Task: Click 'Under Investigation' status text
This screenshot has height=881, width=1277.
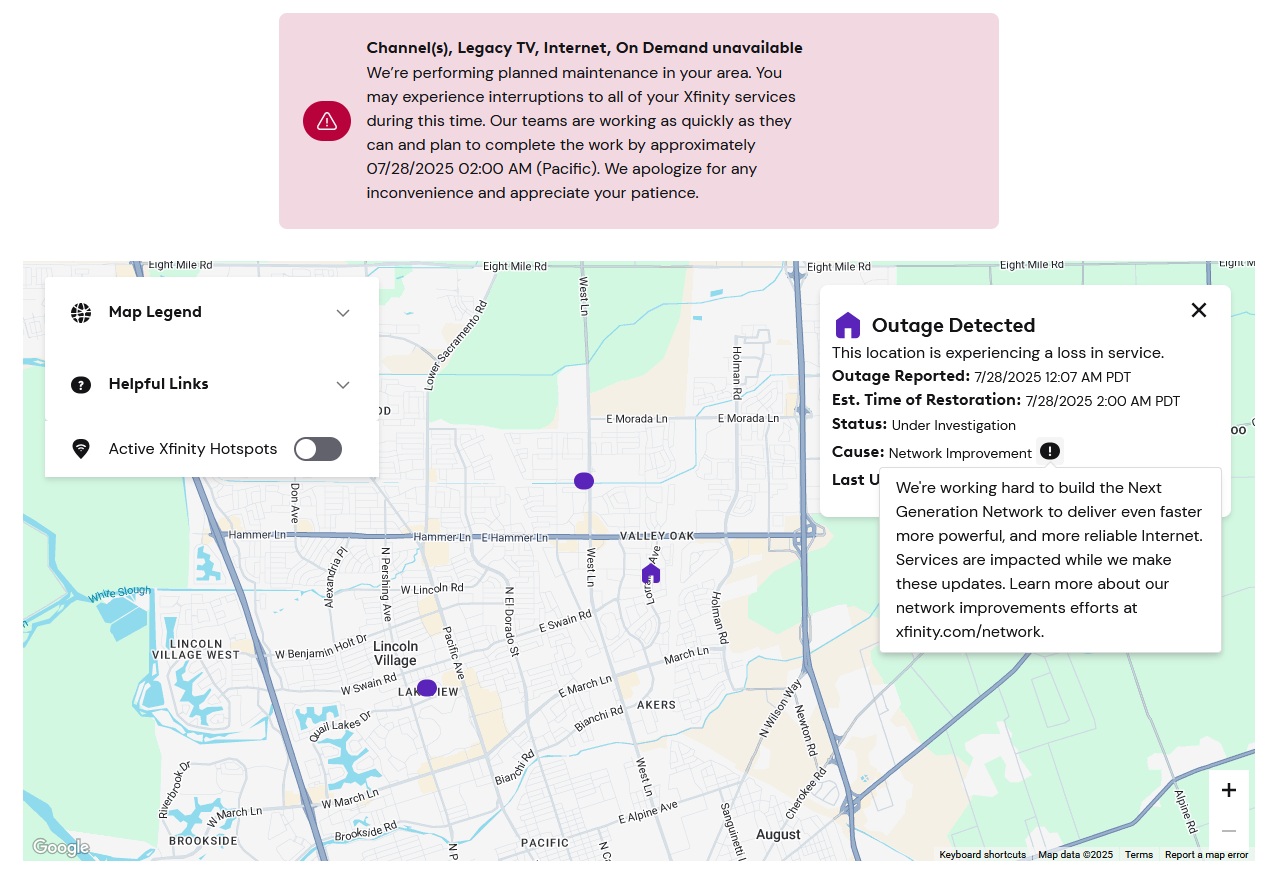Action: click(x=954, y=425)
